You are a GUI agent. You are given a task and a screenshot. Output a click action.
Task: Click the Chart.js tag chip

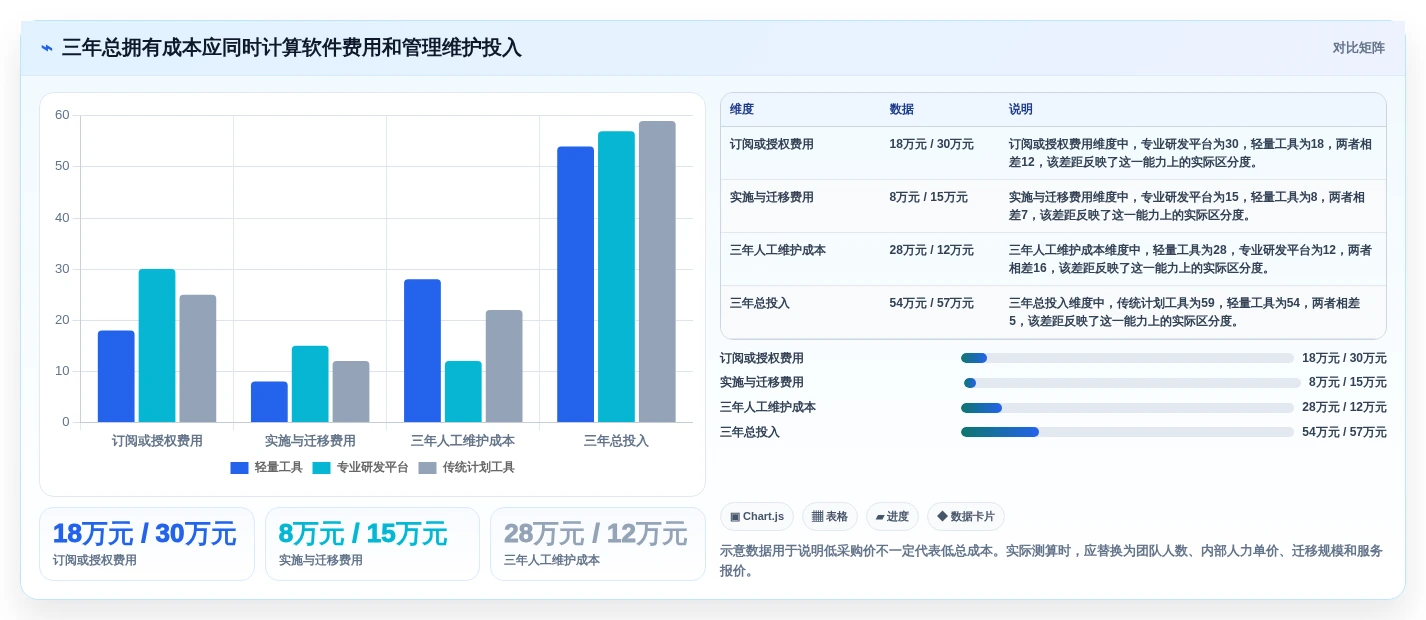757,516
